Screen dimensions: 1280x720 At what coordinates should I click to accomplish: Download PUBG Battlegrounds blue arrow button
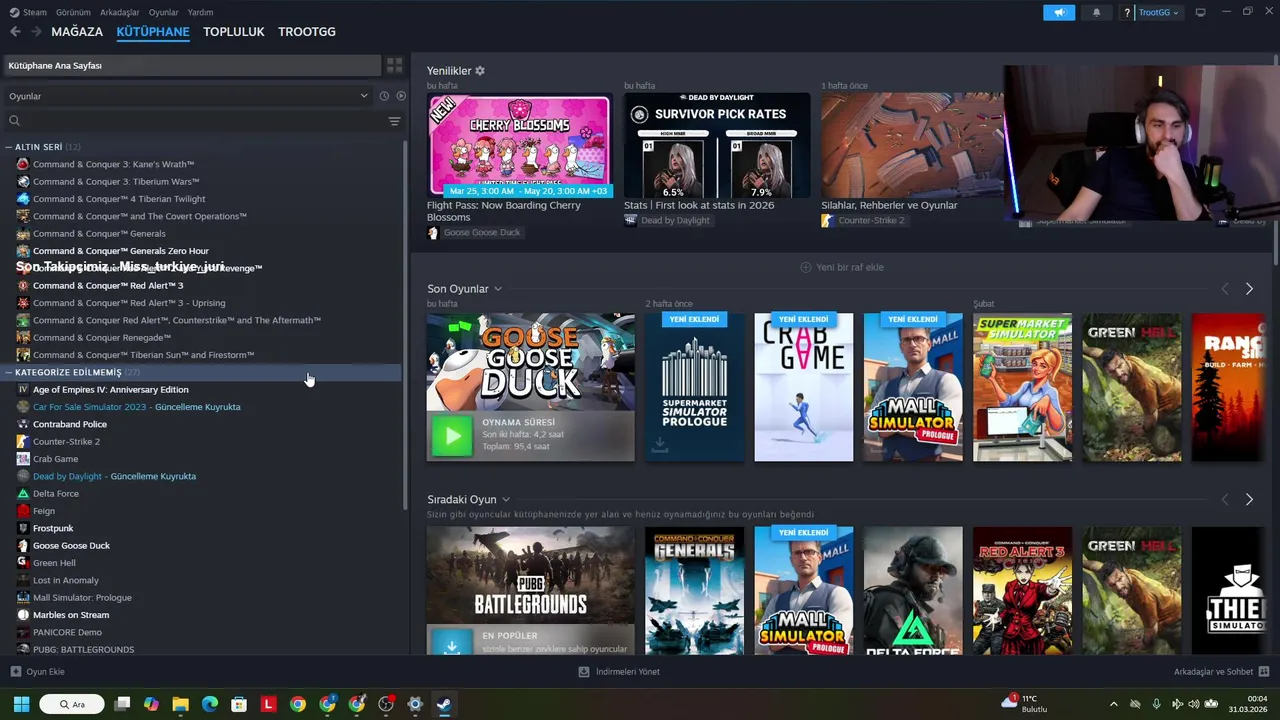pyautogui.click(x=452, y=645)
